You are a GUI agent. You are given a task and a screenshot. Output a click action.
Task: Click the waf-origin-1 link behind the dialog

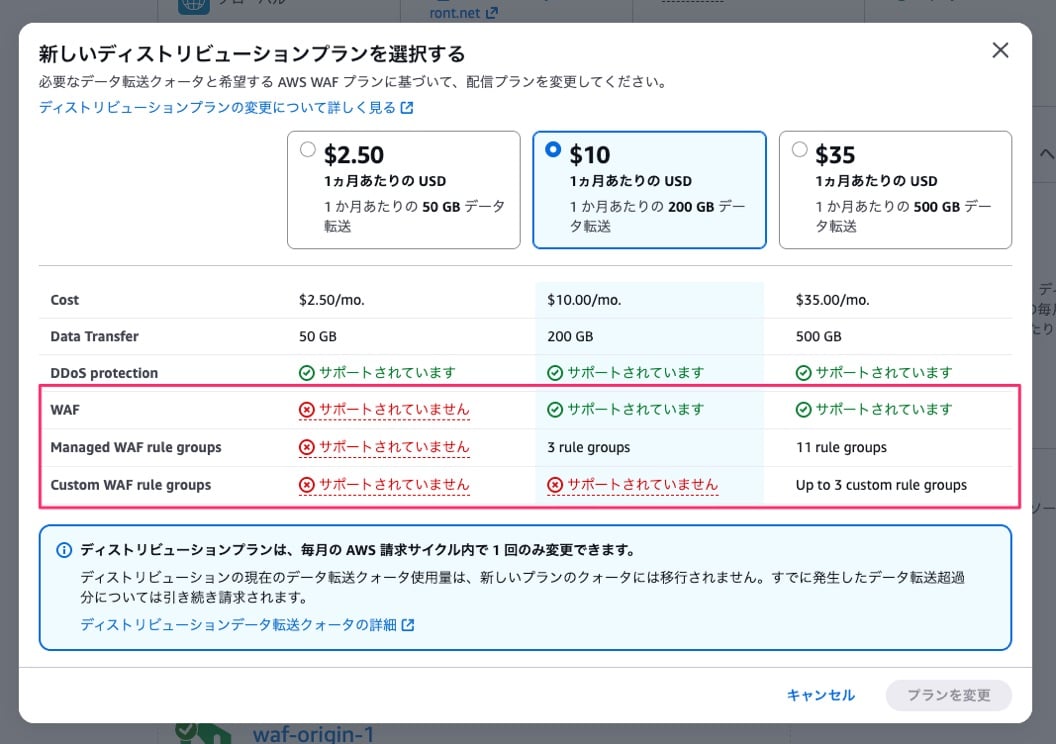pos(313,733)
